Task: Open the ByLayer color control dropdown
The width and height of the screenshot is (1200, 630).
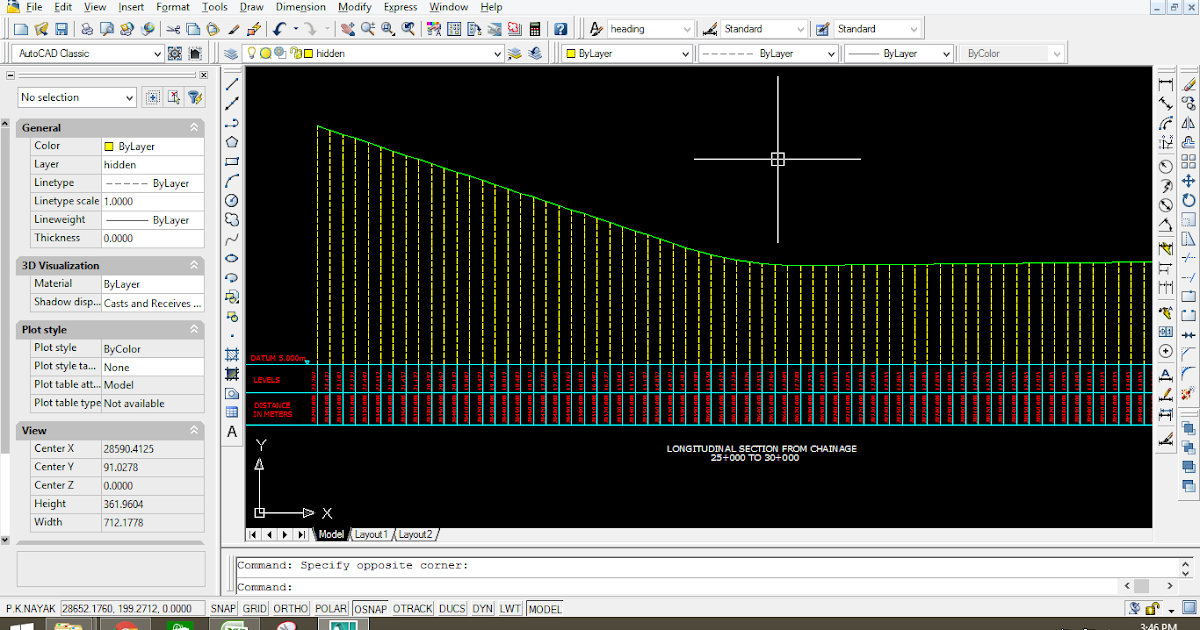Action: tap(627, 54)
